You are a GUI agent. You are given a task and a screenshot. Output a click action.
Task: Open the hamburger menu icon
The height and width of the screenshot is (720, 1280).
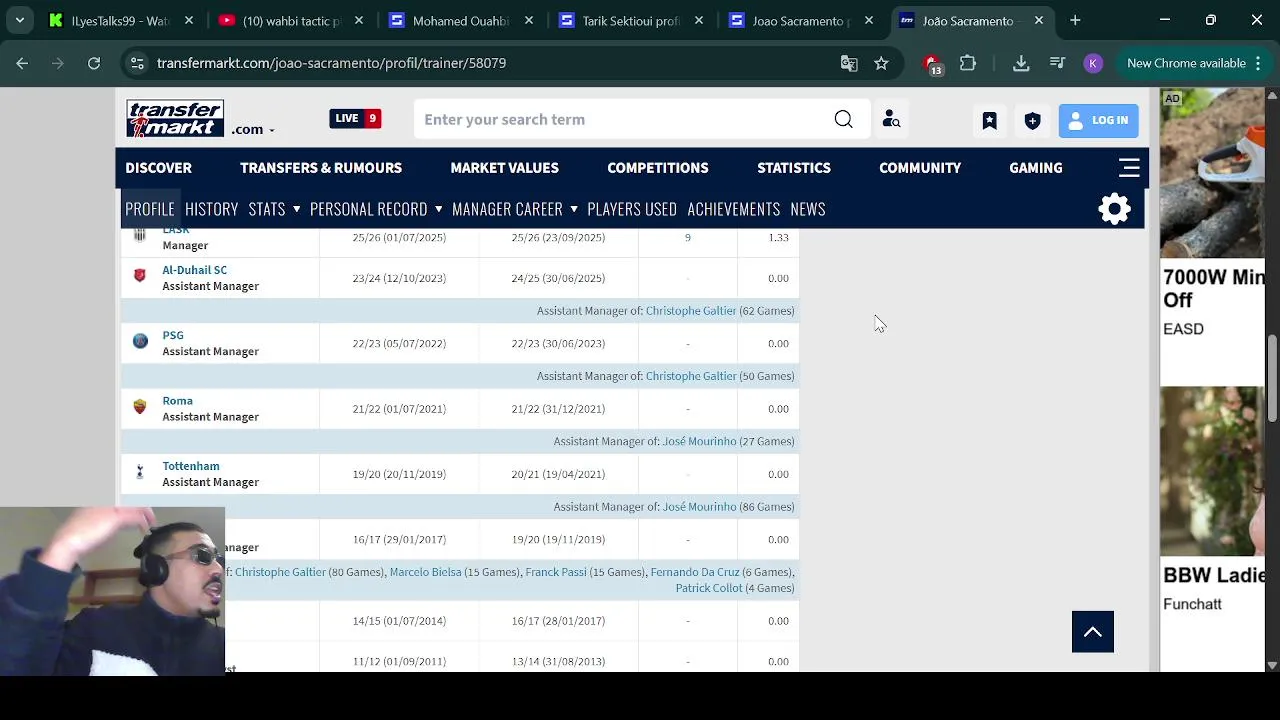tap(1129, 168)
